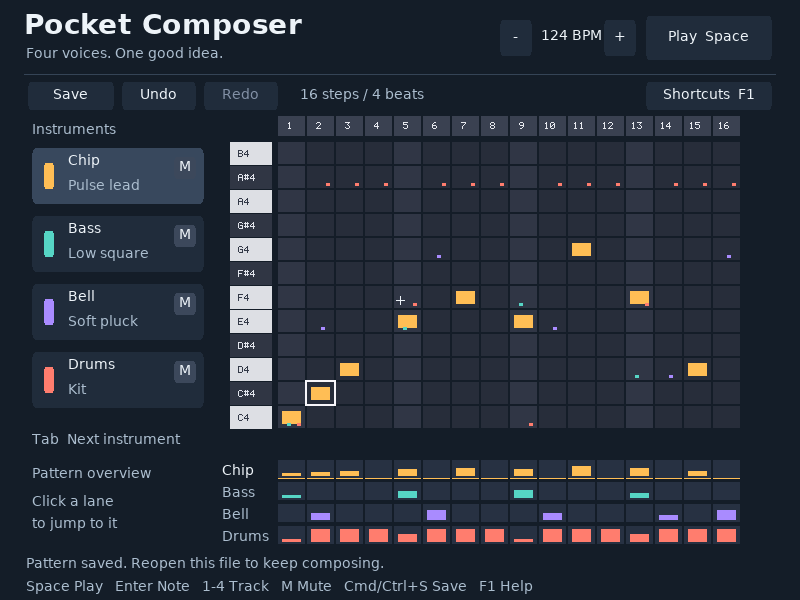Select the Bass Low square instrument
Image resolution: width=800 pixels, height=600 pixels.
click(118, 244)
